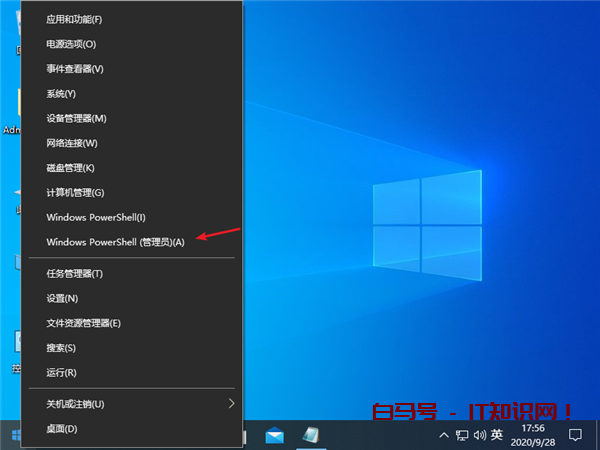Open the notification action center icon

pos(575,436)
